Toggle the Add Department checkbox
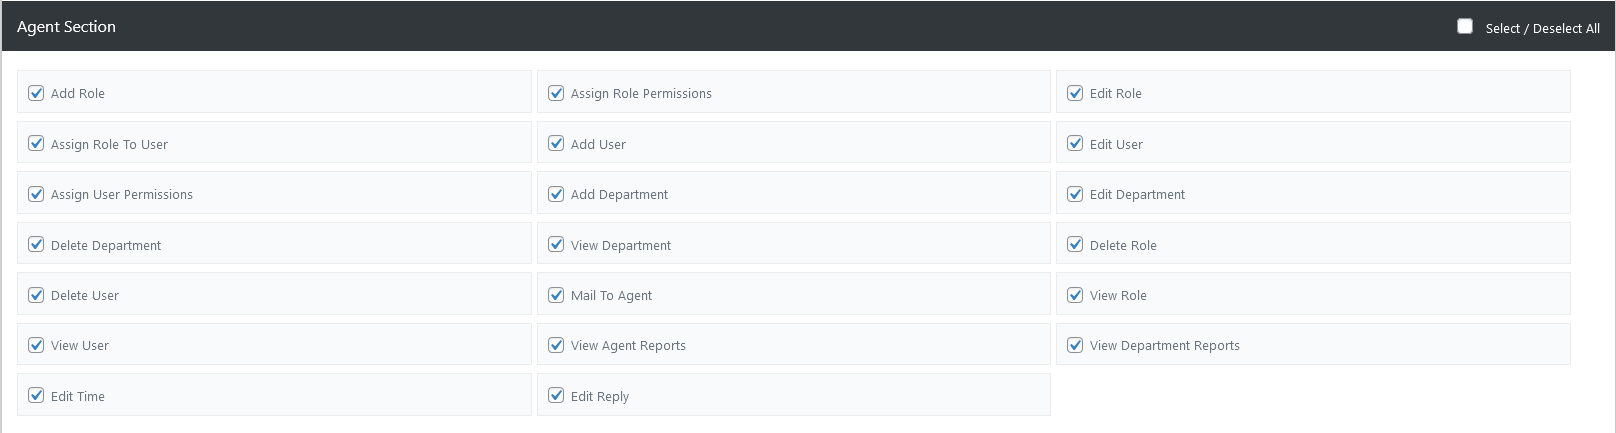Viewport: 1616px width, 433px height. [x=556, y=194]
